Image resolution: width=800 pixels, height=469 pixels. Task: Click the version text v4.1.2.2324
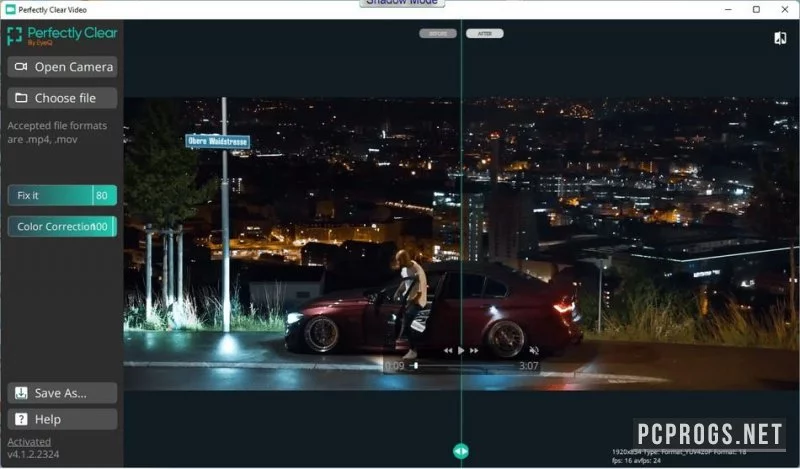click(x=33, y=454)
